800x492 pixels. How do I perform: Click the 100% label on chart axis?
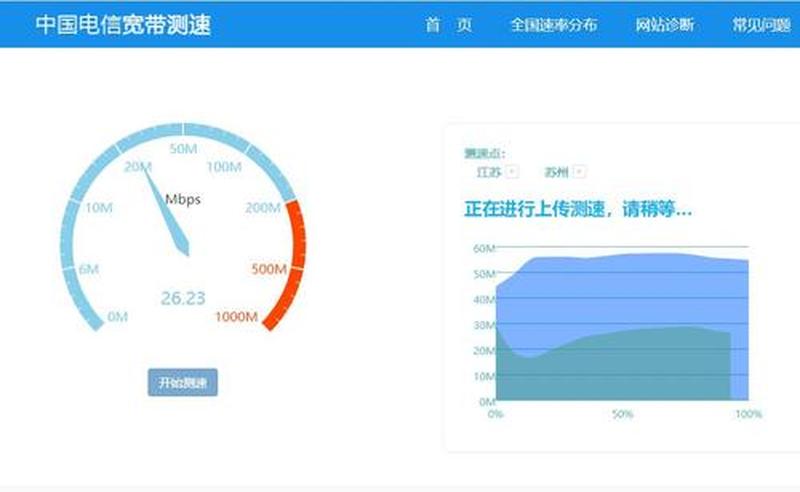(748, 414)
